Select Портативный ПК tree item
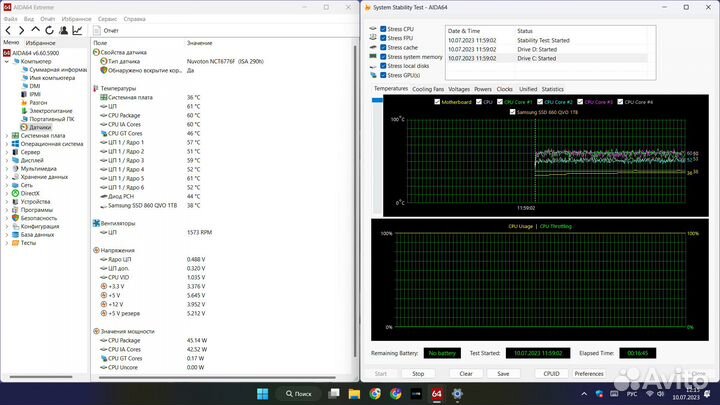This screenshot has width=720, height=405. click(48, 119)
